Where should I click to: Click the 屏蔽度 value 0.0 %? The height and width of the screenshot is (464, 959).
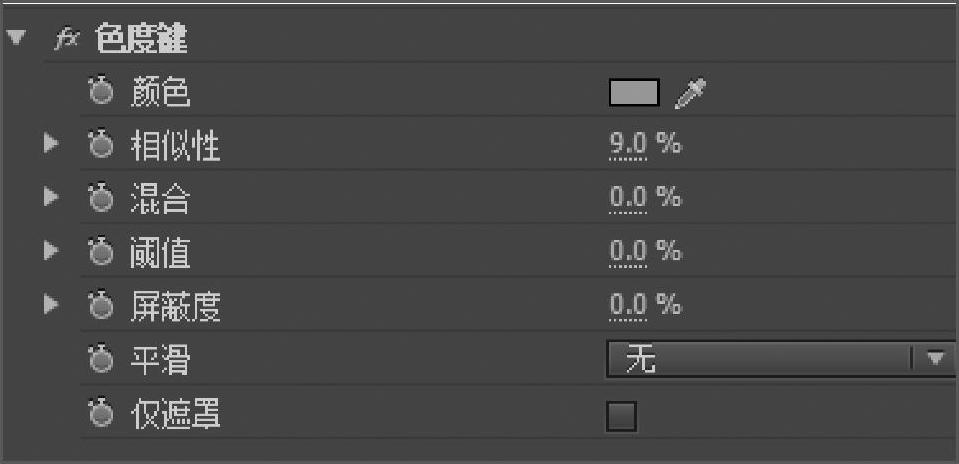(x=629, y=304)
